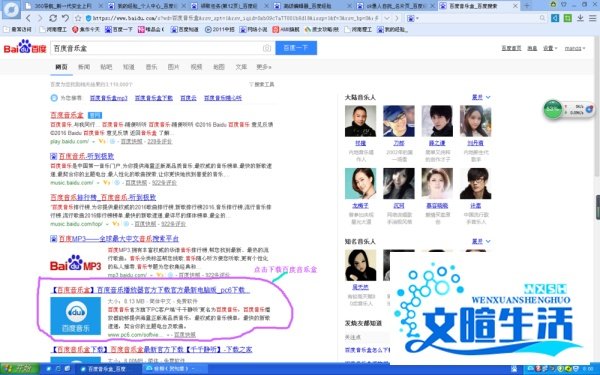The width and height of the screenshot is (600, 375).
Task: Select the 知道 search category tab
Action: pos(129,67)
